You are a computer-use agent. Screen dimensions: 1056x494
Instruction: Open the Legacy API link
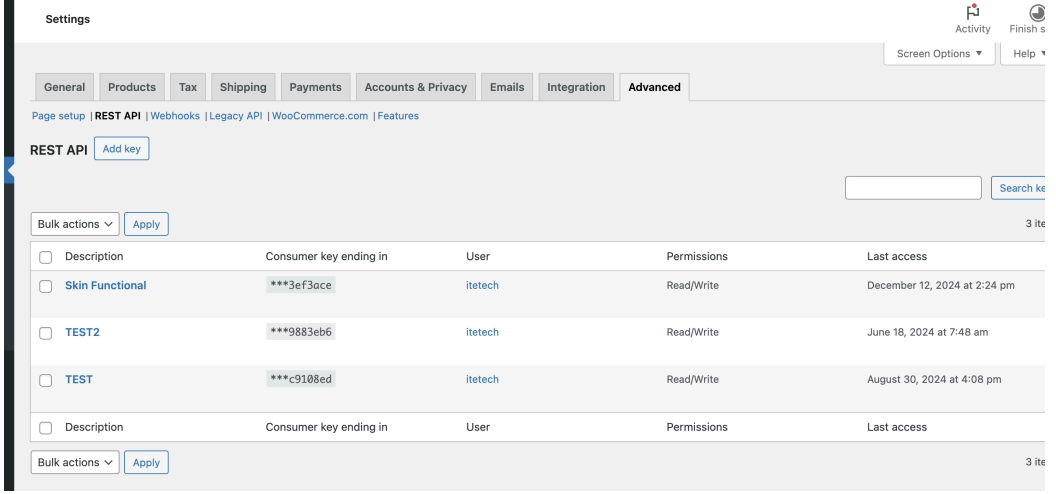coord(236,116)
